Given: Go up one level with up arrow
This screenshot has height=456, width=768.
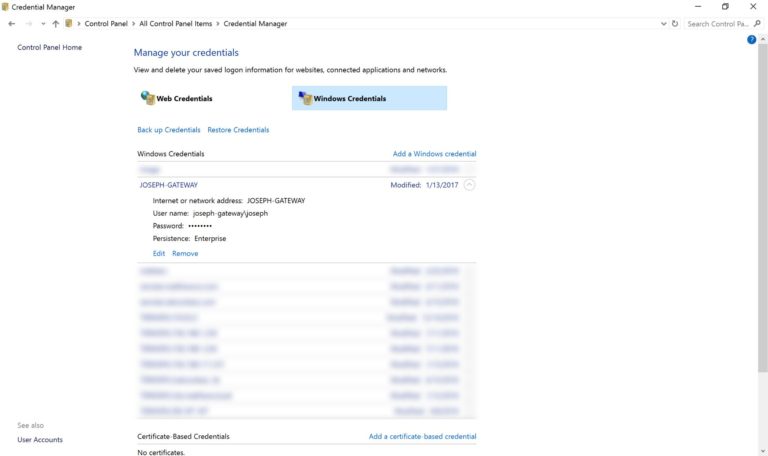Looking at the screenshot, I should 55,24.
